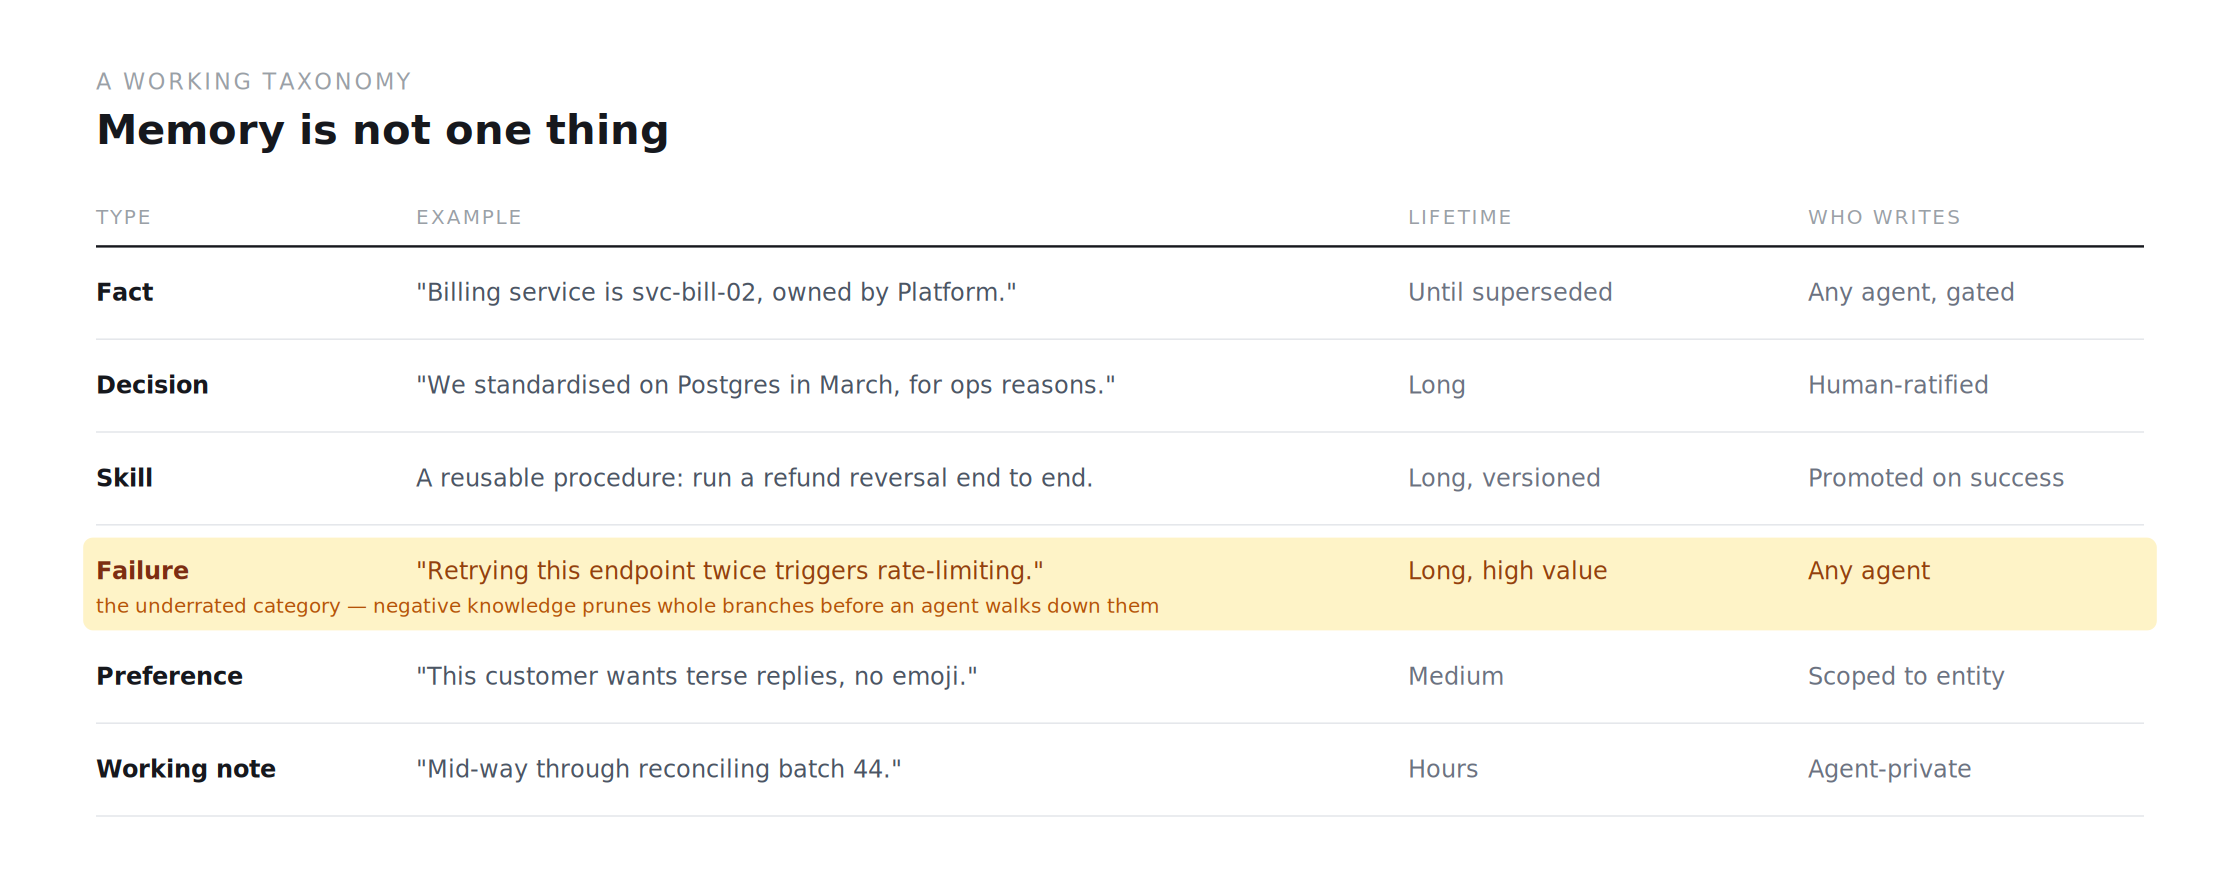Click the underrated category note text
The height and width of the screenshot is (896, 2240).
pos(627,606)
